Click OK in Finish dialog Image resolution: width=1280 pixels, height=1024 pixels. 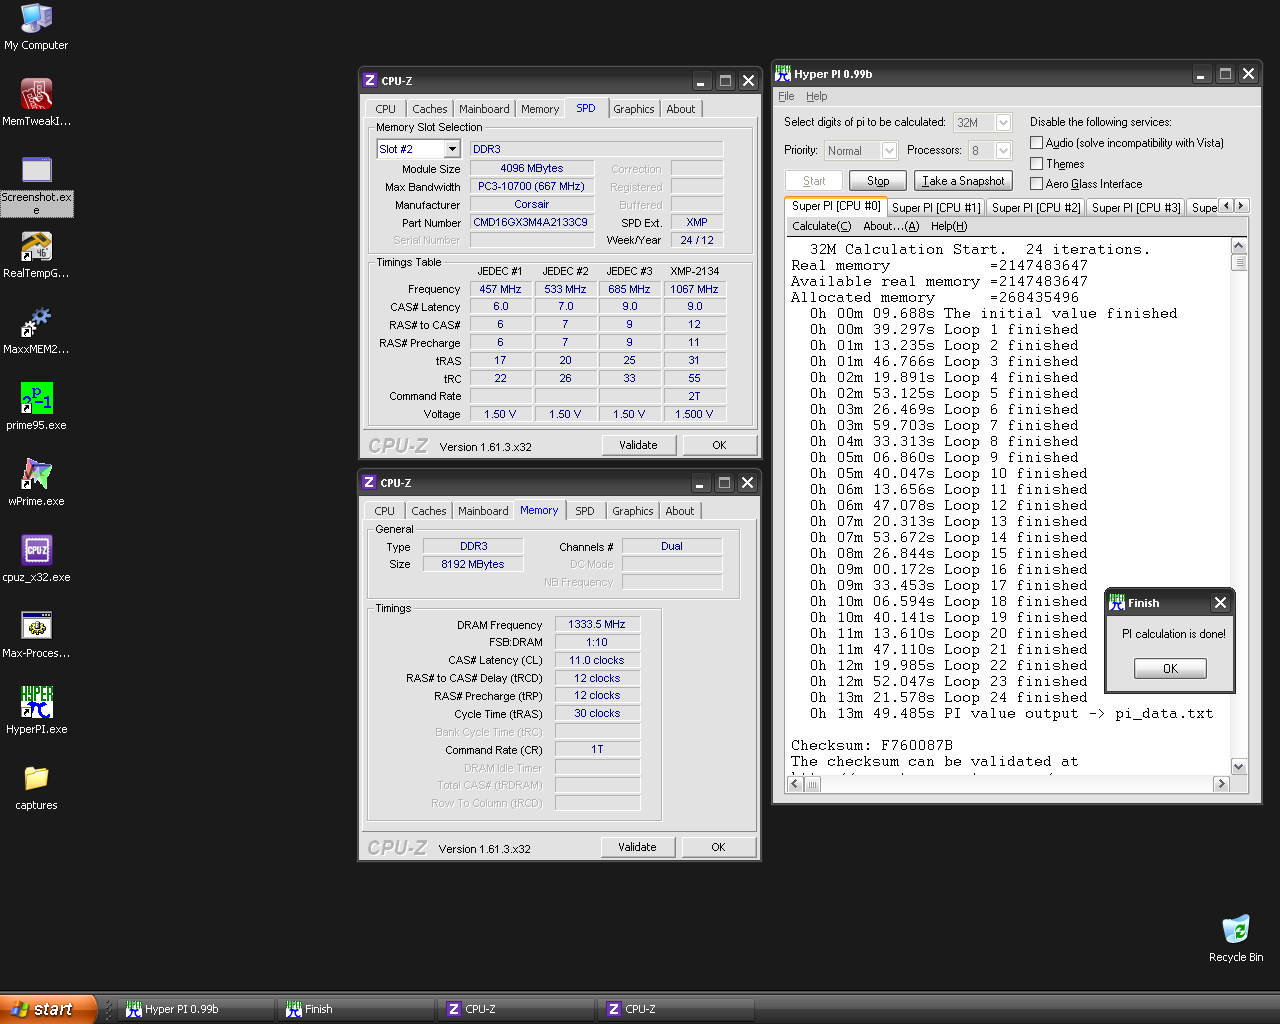[1170, 668]
